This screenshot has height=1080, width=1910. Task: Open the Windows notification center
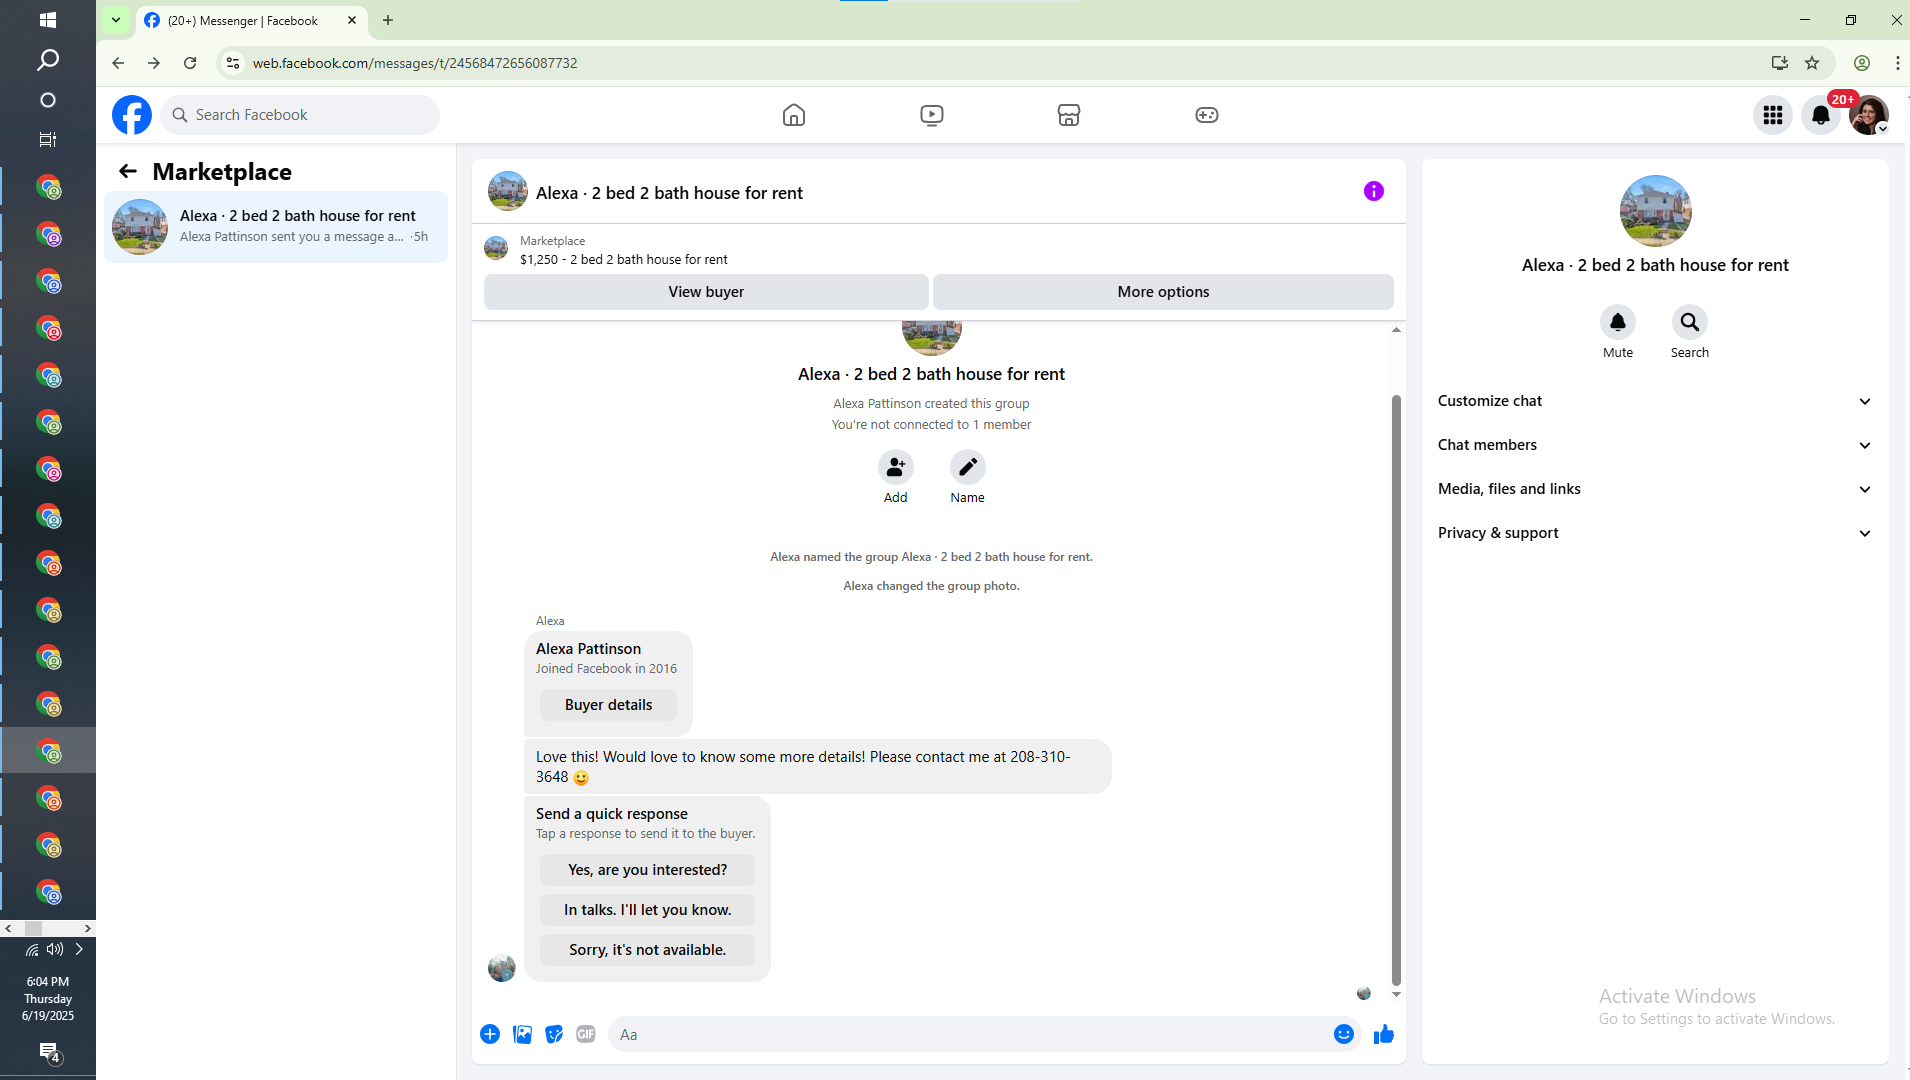(x=49, y=1052)
